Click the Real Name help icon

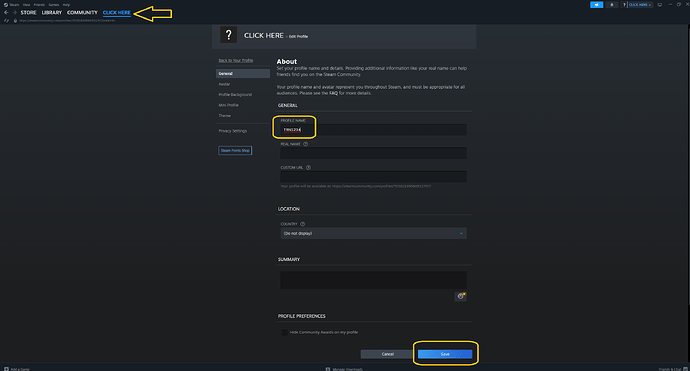point(305,144)
